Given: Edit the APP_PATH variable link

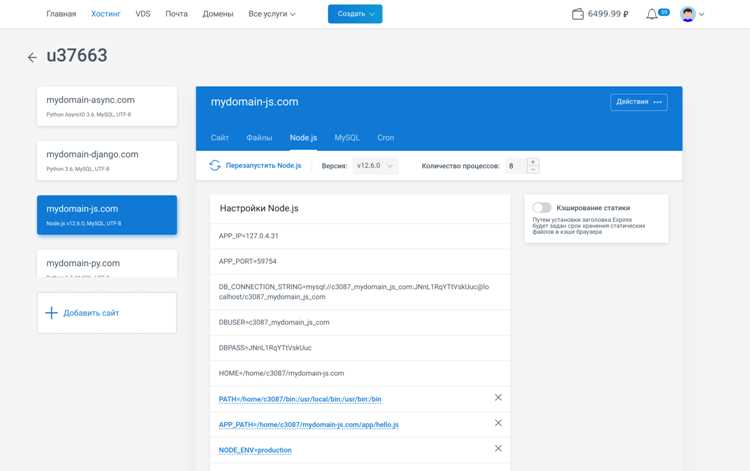Looking at the screenshot, I should 309,425.
